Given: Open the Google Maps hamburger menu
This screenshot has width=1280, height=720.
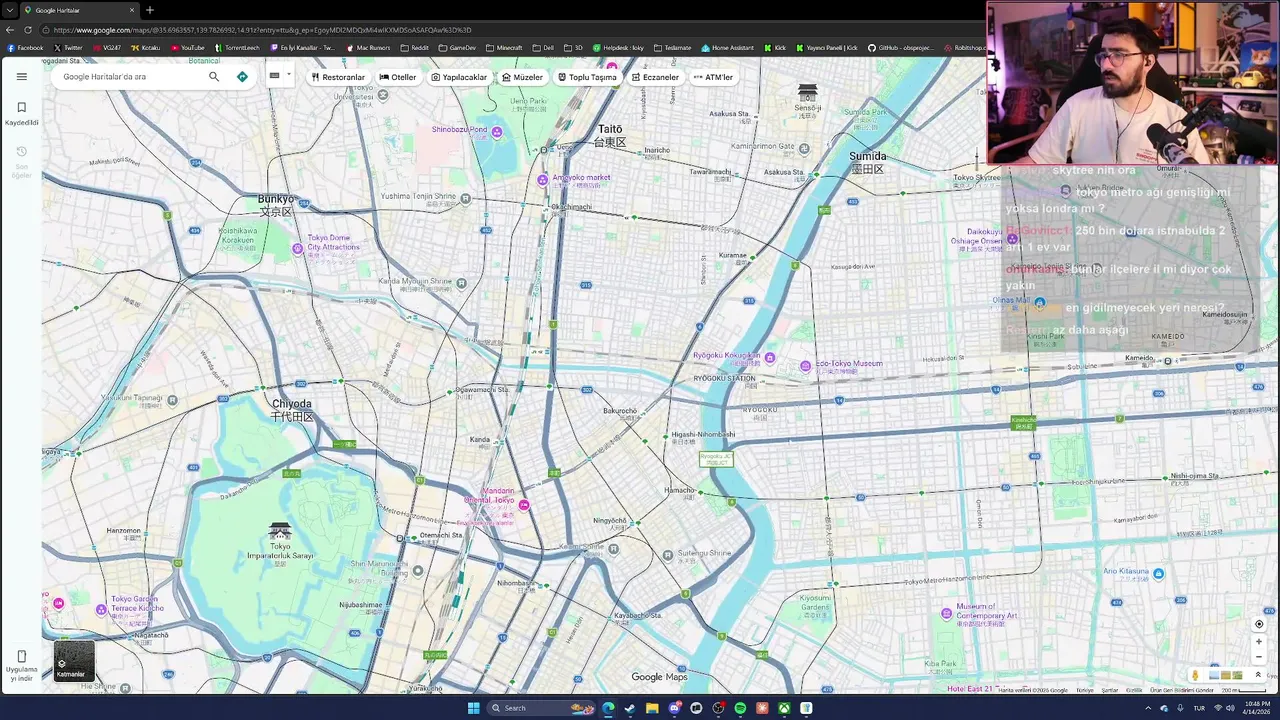Looking at the screenshot, I should tap(21, 76).
